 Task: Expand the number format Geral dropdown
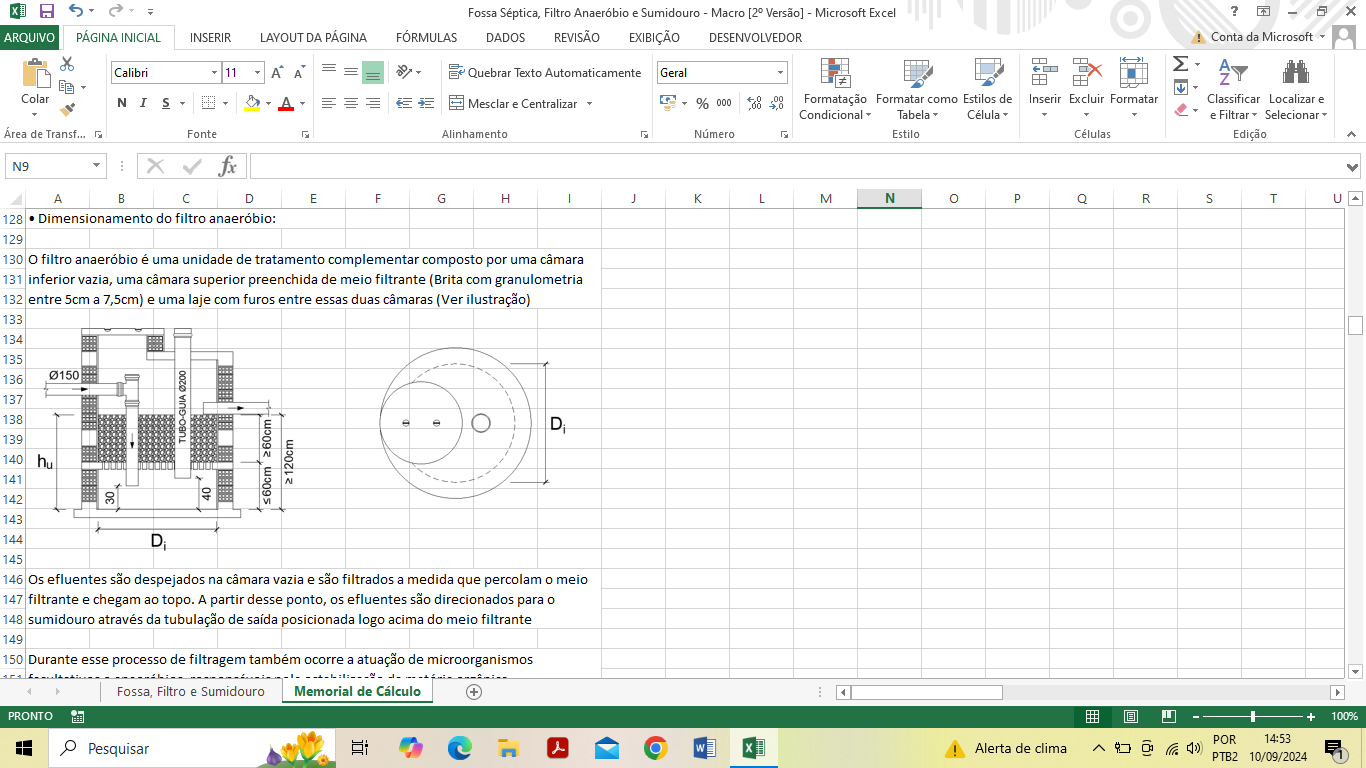tap(780, 73)
